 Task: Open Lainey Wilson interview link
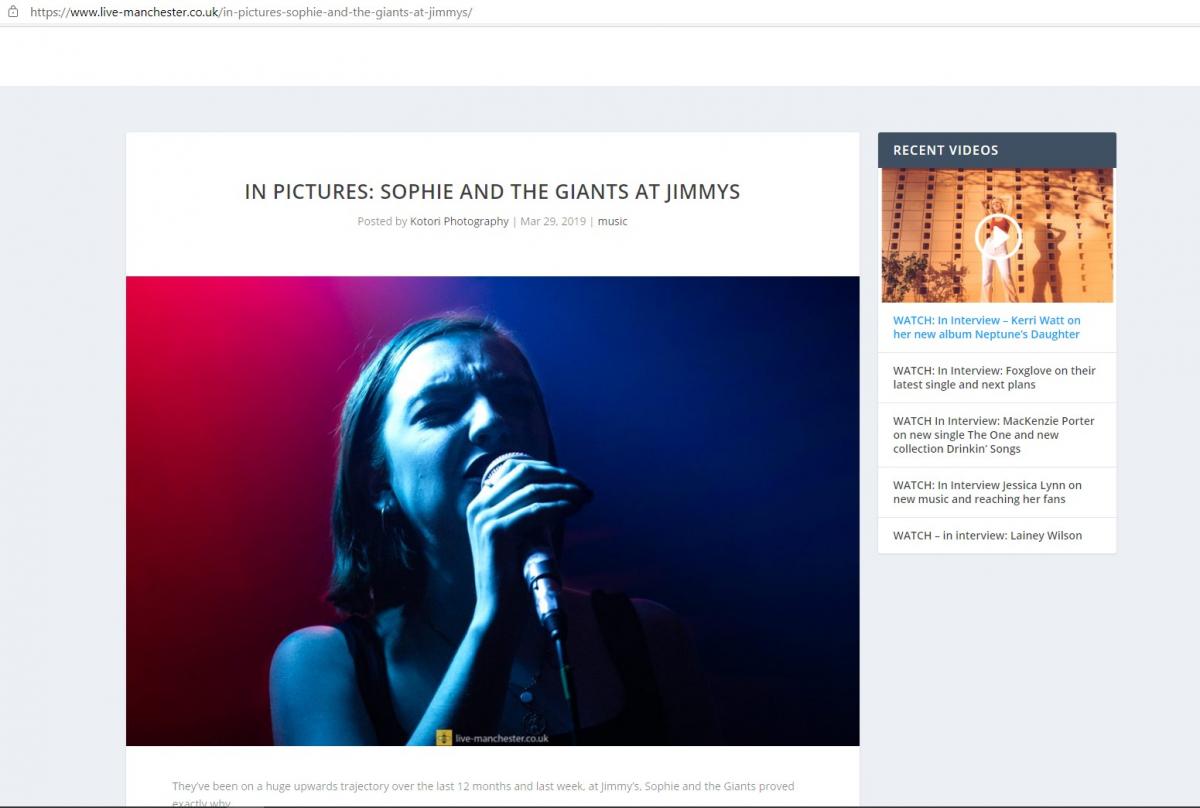tap(986, 535)
